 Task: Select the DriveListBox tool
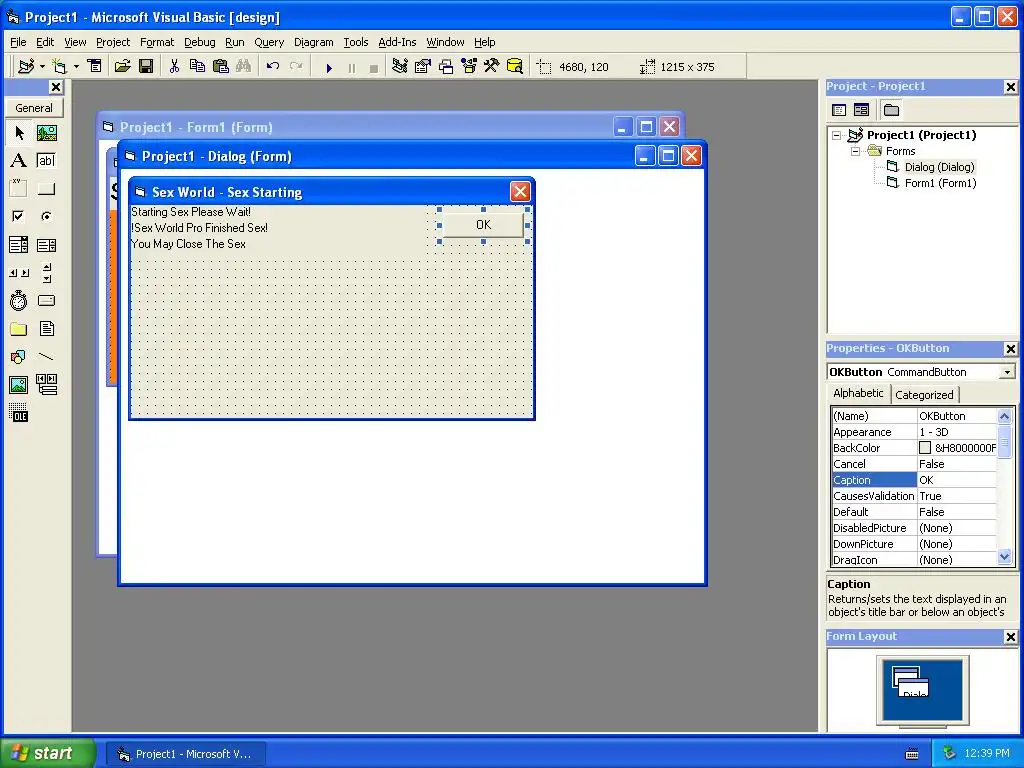click(46, 300)
